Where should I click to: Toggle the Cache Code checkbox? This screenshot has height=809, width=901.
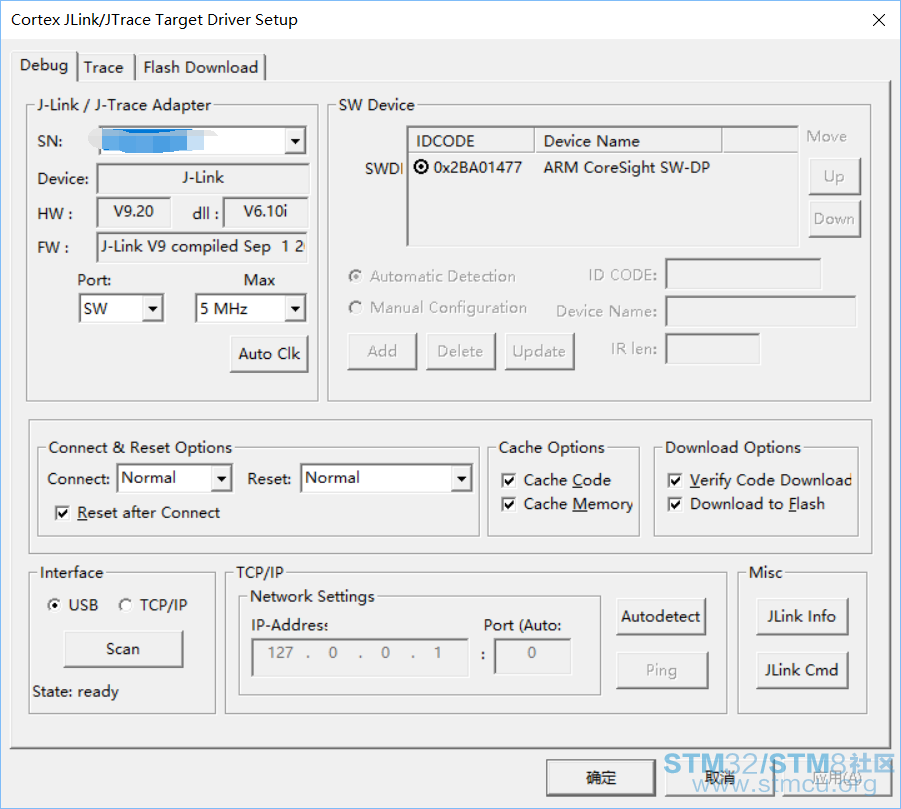(x=509, y=480)
